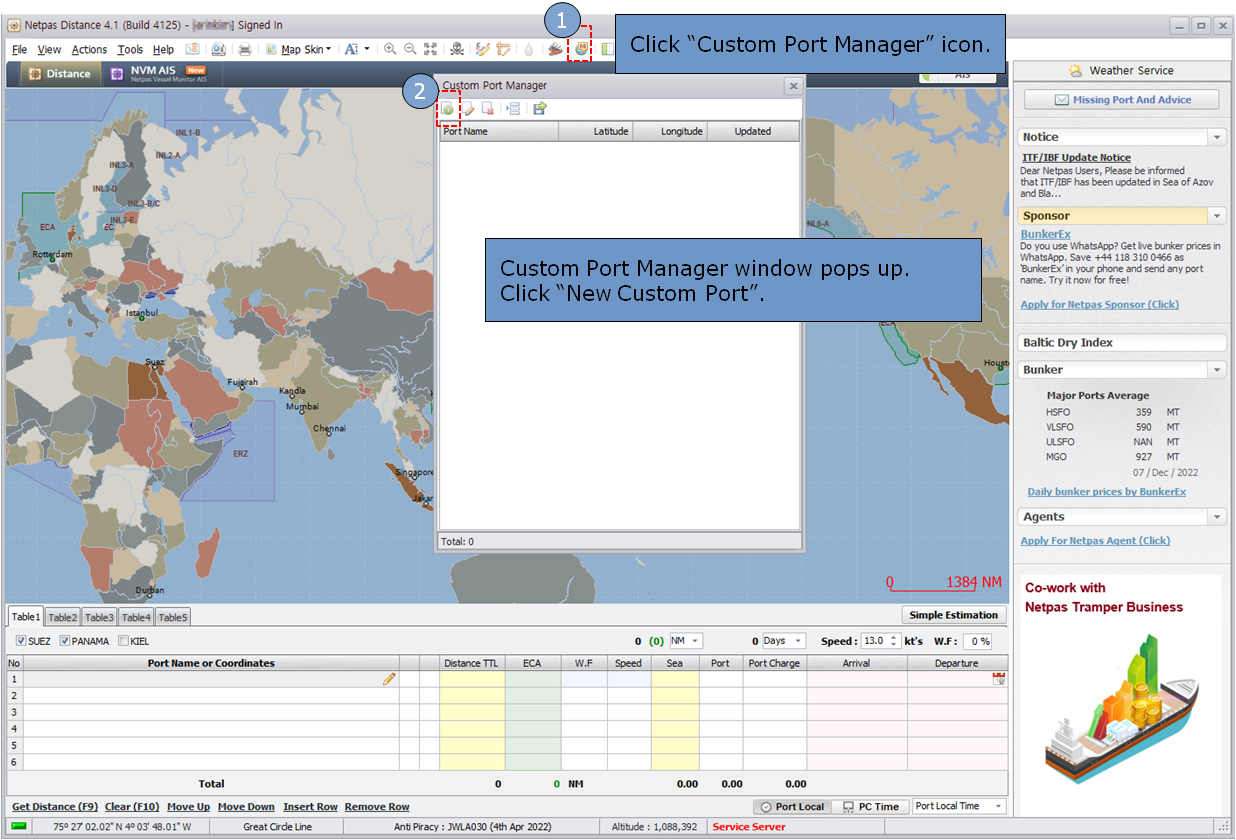Select the Port Local time toggle

(792, 807)
